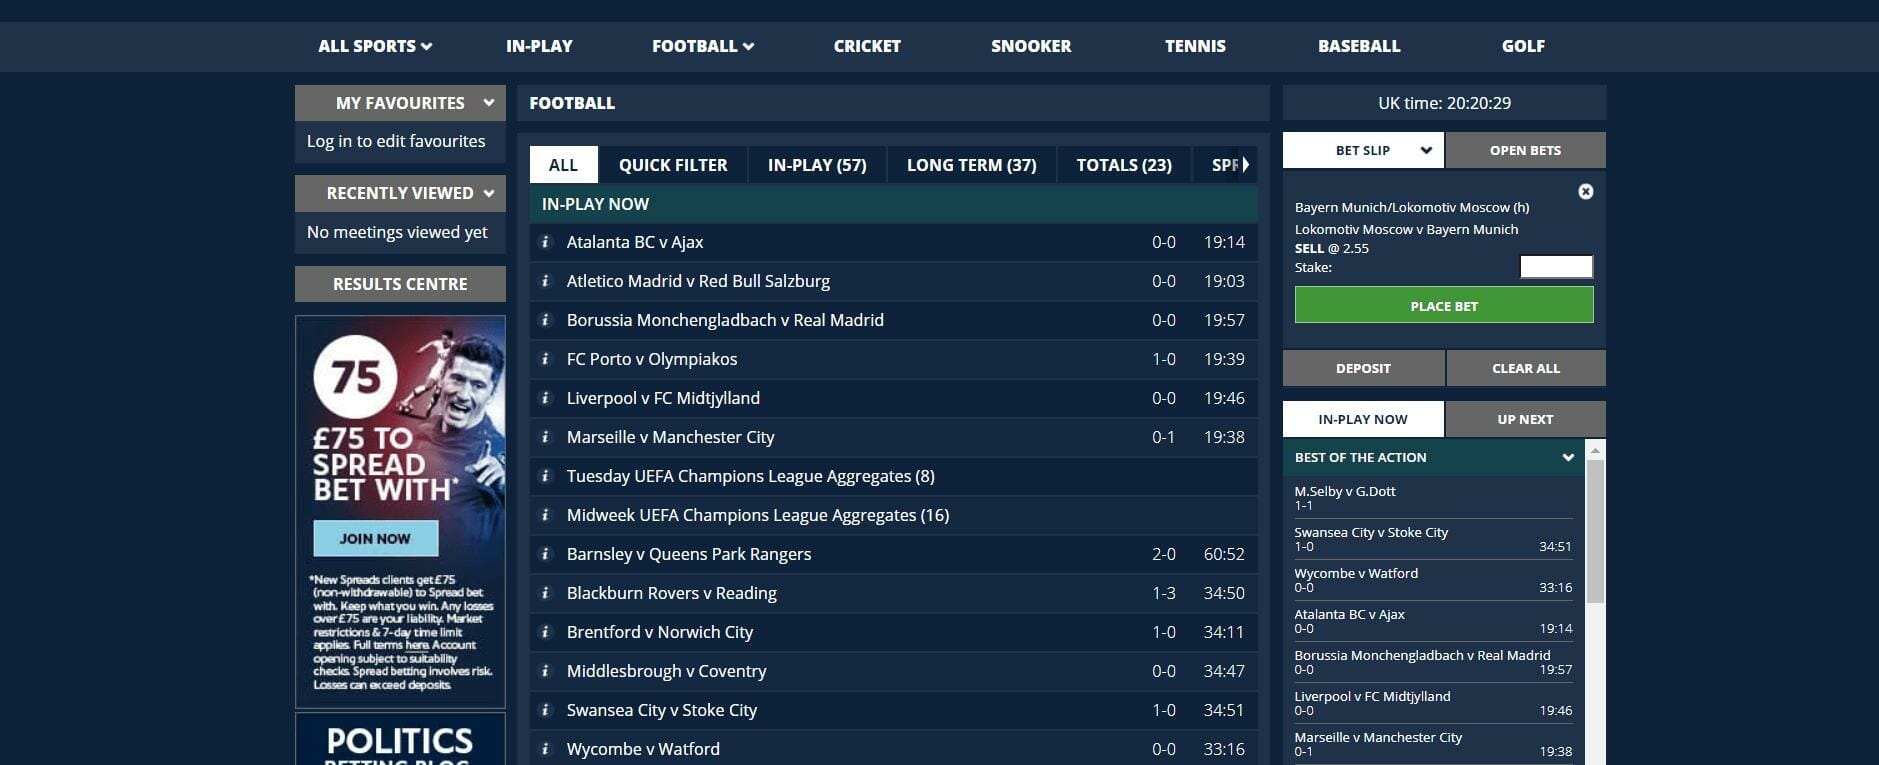Switch to the Open Bets tab
Screen dimensions: 1879x765
(1525, 150)
